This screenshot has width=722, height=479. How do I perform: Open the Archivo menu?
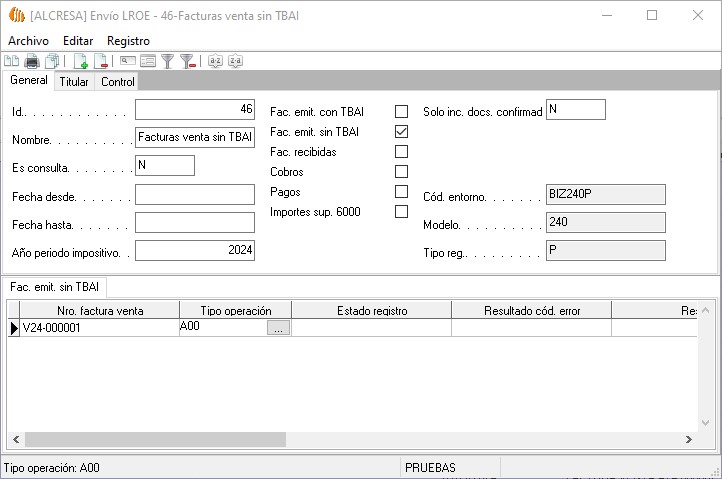28,40
